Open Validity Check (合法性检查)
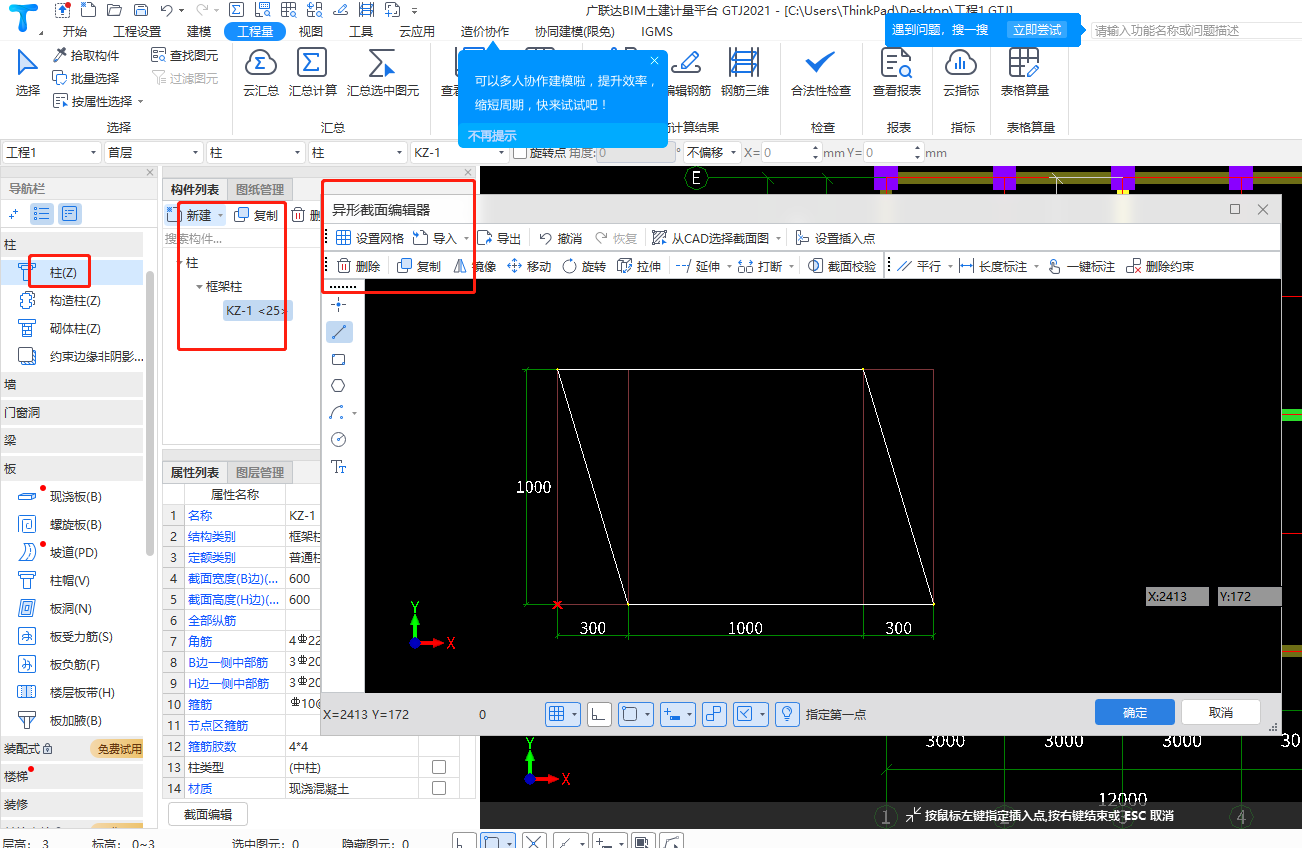This screenshot has width=1302, height=848. click(820, 72)
